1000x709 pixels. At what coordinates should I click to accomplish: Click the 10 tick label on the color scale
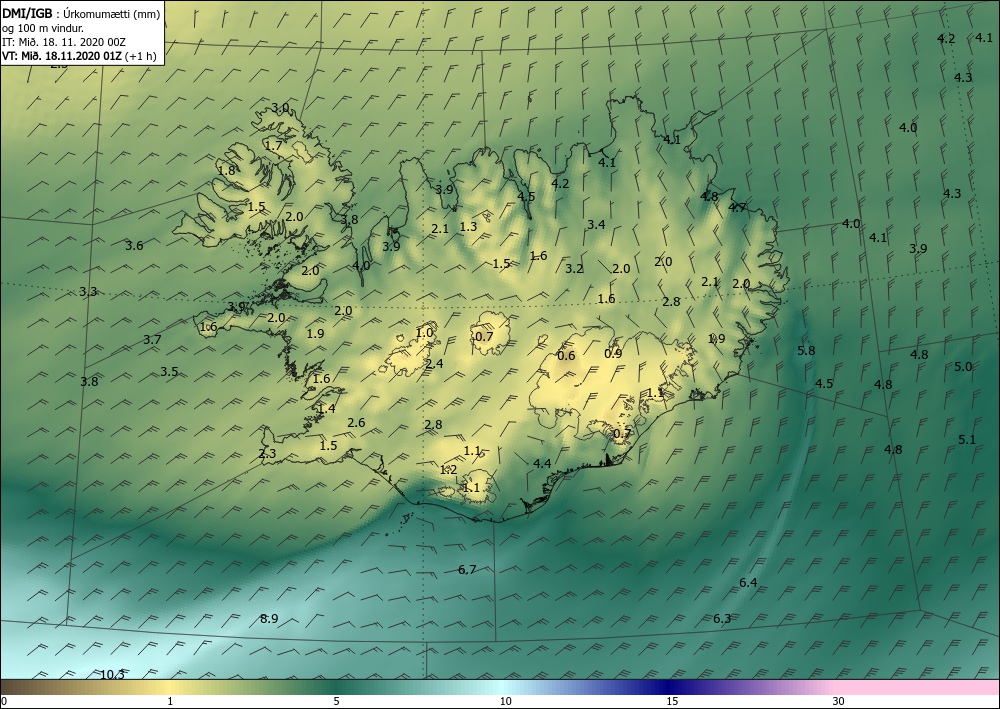505,701
